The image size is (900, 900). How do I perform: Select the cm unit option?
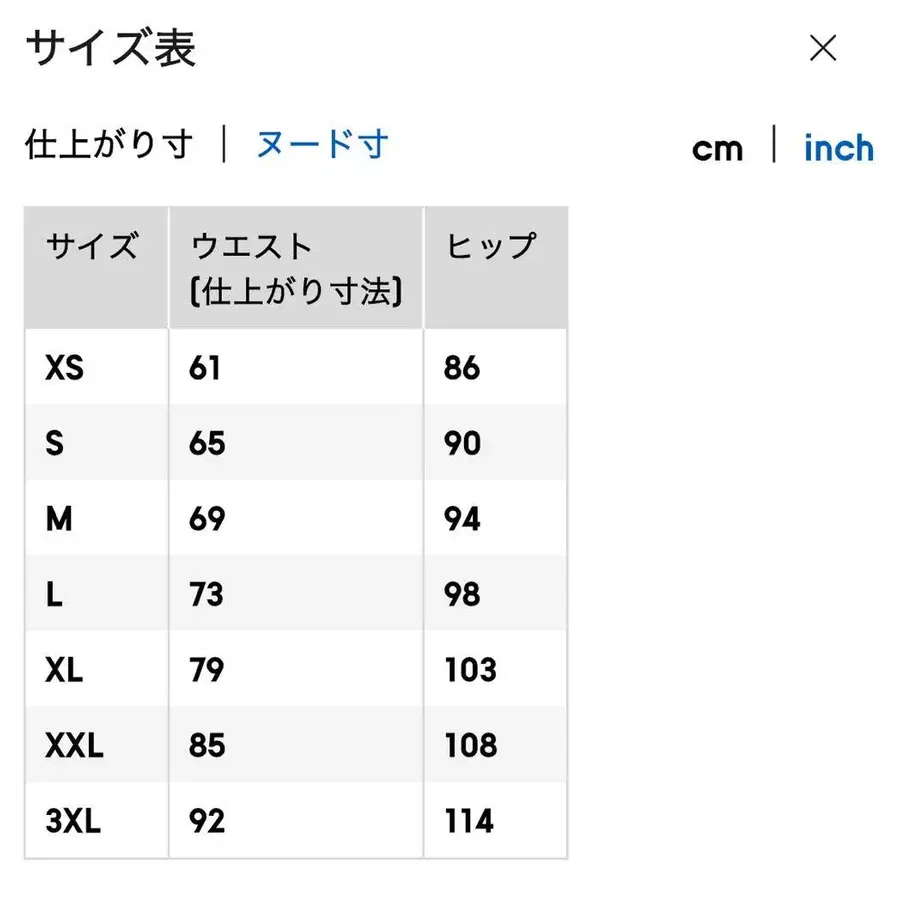[x=719, y=148]
